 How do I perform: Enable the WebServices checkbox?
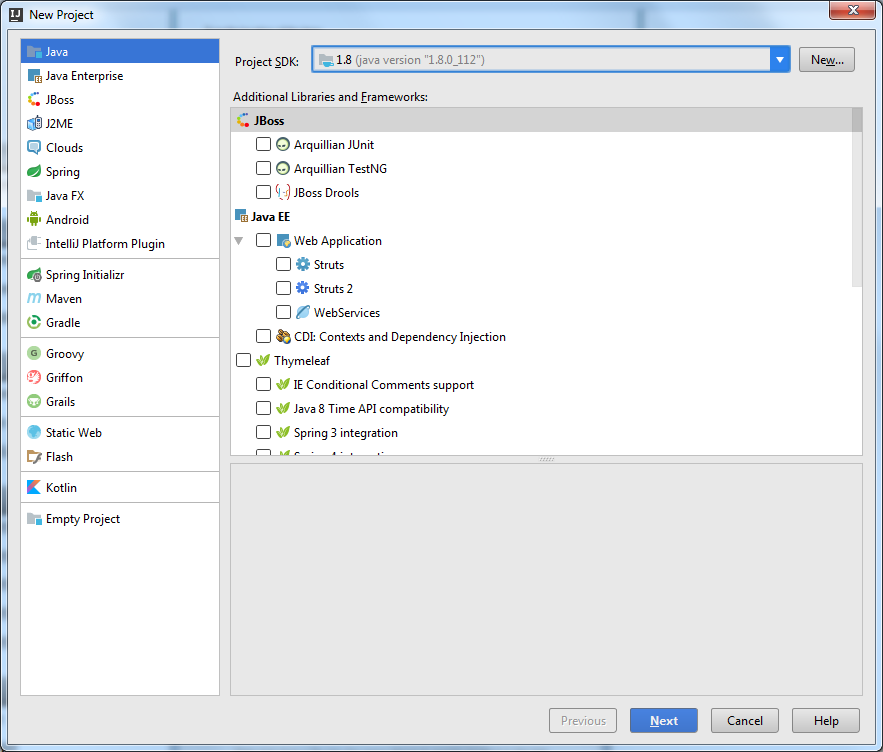pos(283,312)
